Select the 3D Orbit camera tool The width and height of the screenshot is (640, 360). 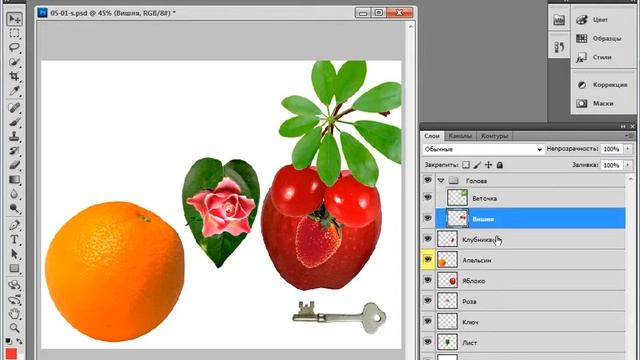[14, 300]
